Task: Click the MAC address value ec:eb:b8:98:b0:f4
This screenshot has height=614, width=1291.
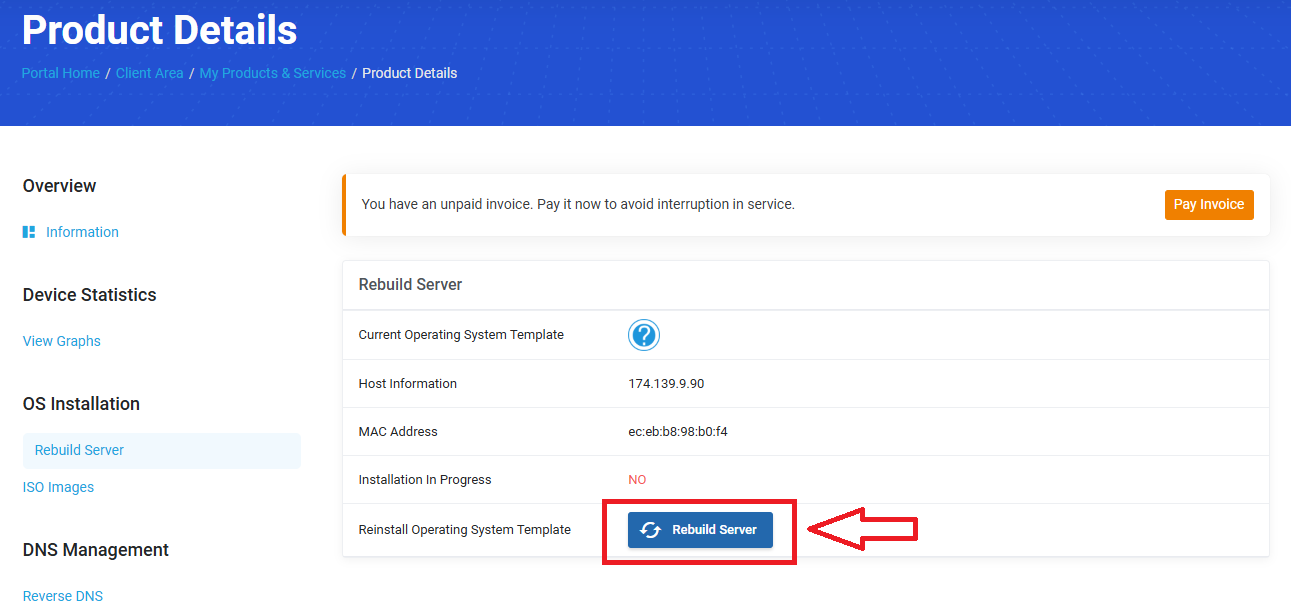Action: point(677,432)
